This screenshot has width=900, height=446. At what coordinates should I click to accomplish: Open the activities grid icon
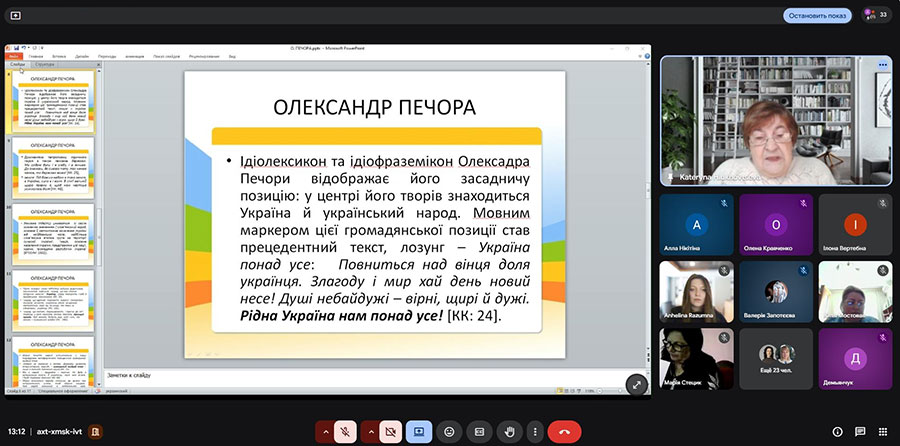click(883, 432)
